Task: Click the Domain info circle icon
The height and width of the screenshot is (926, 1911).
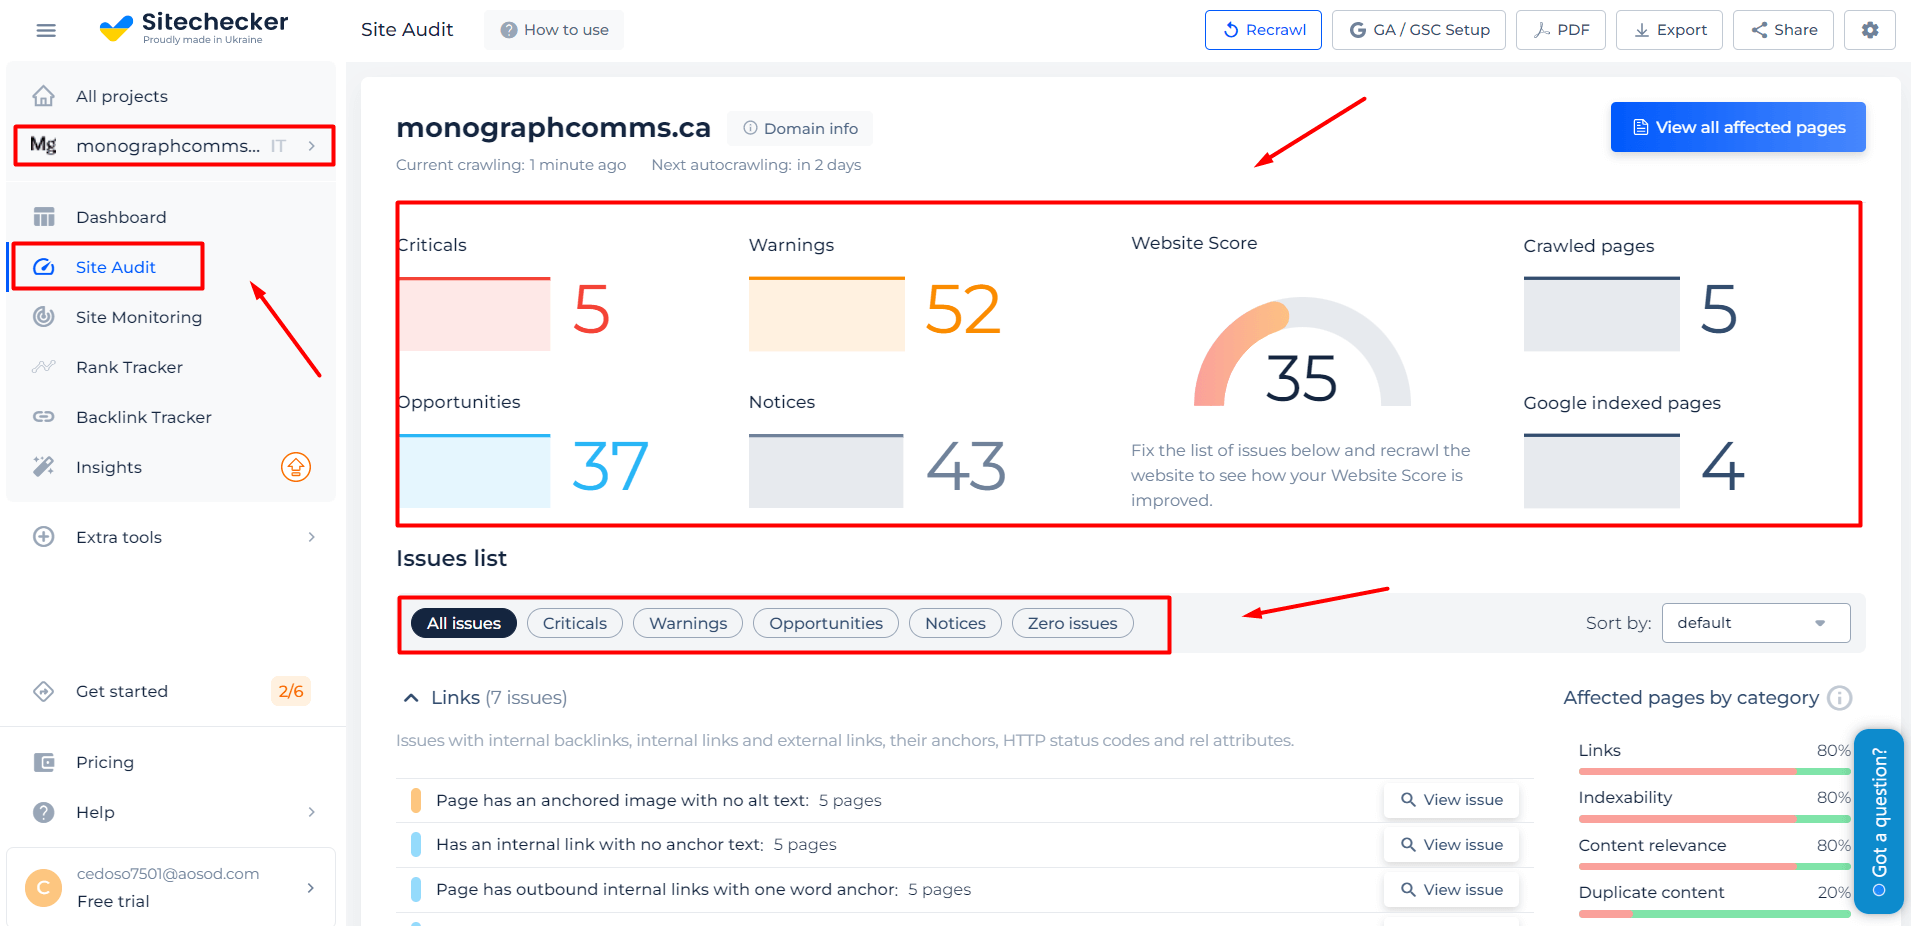Action: [x=750, y=128]
